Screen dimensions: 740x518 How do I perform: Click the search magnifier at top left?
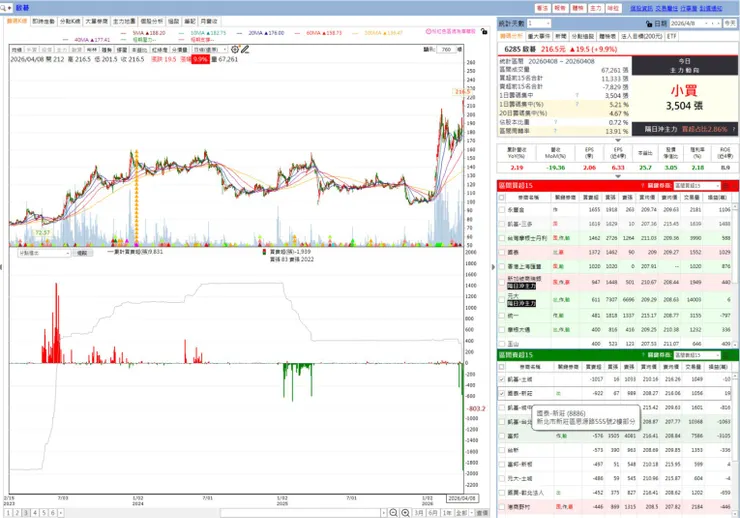(3, 8)
